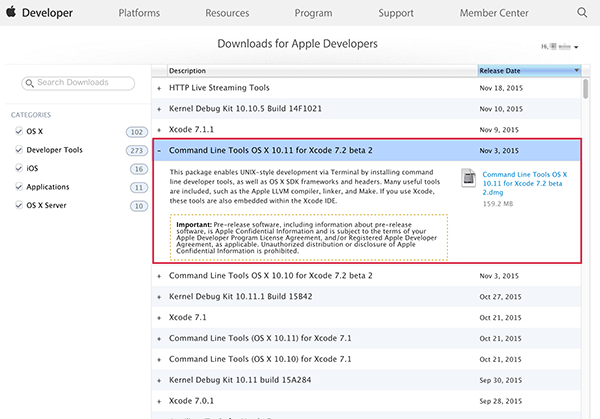600x419 pixels.
Task: Download Command Line Tools OS X 10.11 dmg link
Action: (525, 183)
